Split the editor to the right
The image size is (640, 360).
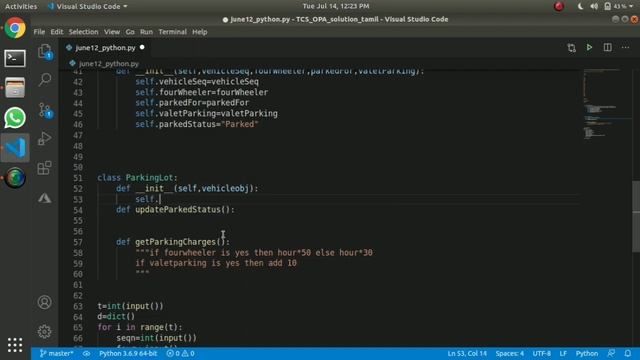(607, 47)
